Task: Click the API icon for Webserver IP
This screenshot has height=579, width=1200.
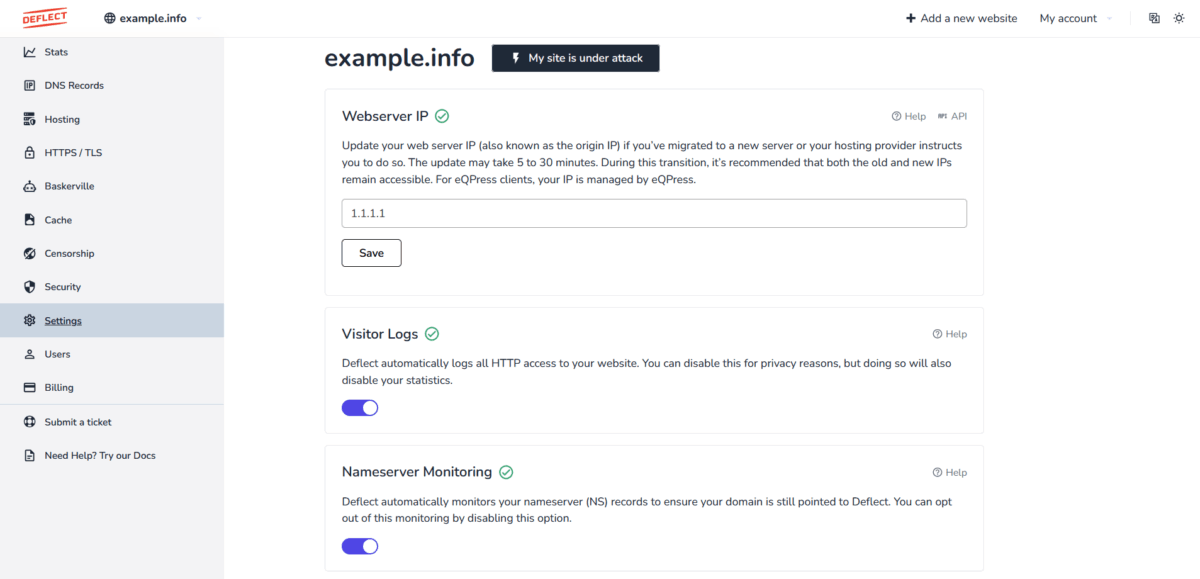Action: point(942,116)
